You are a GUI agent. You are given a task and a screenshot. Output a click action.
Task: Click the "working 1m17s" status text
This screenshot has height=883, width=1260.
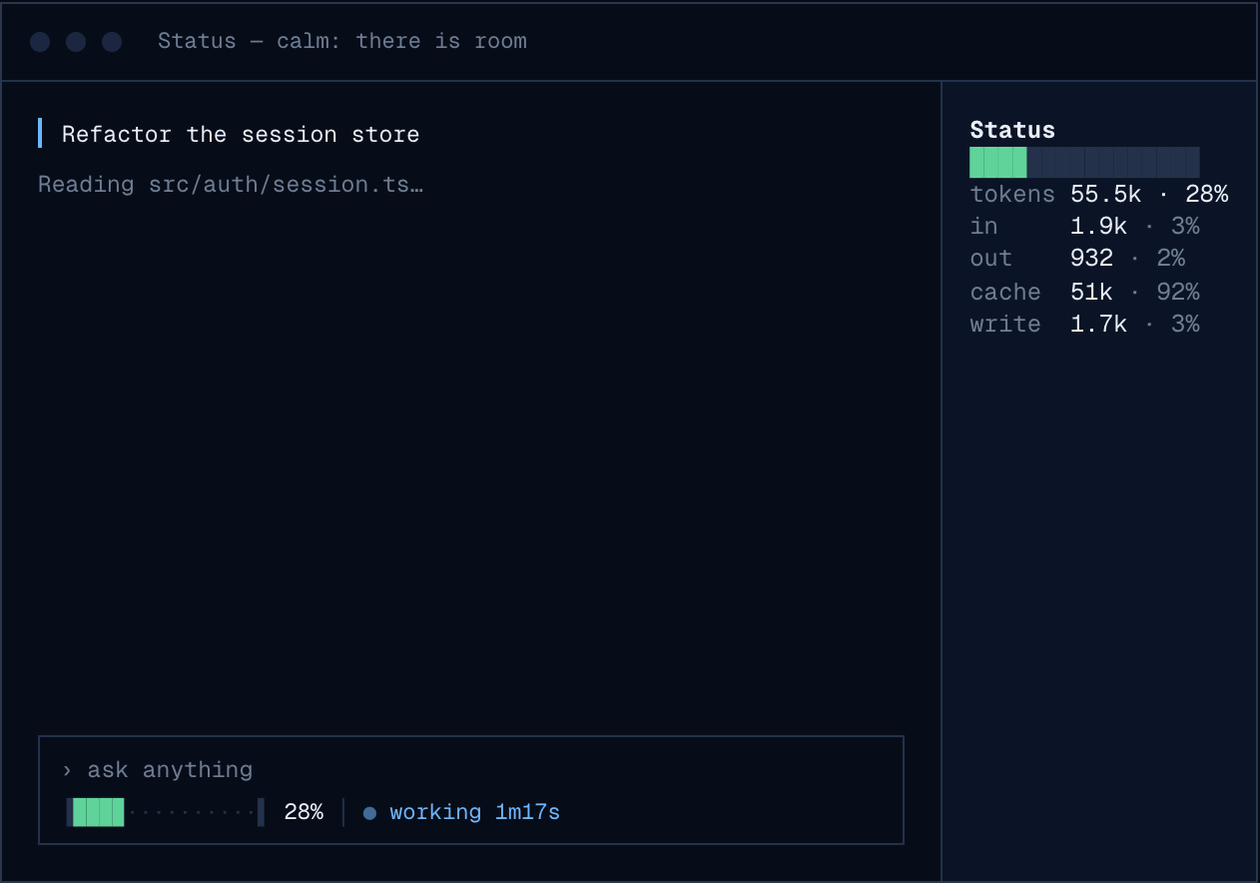coord(475,812)
